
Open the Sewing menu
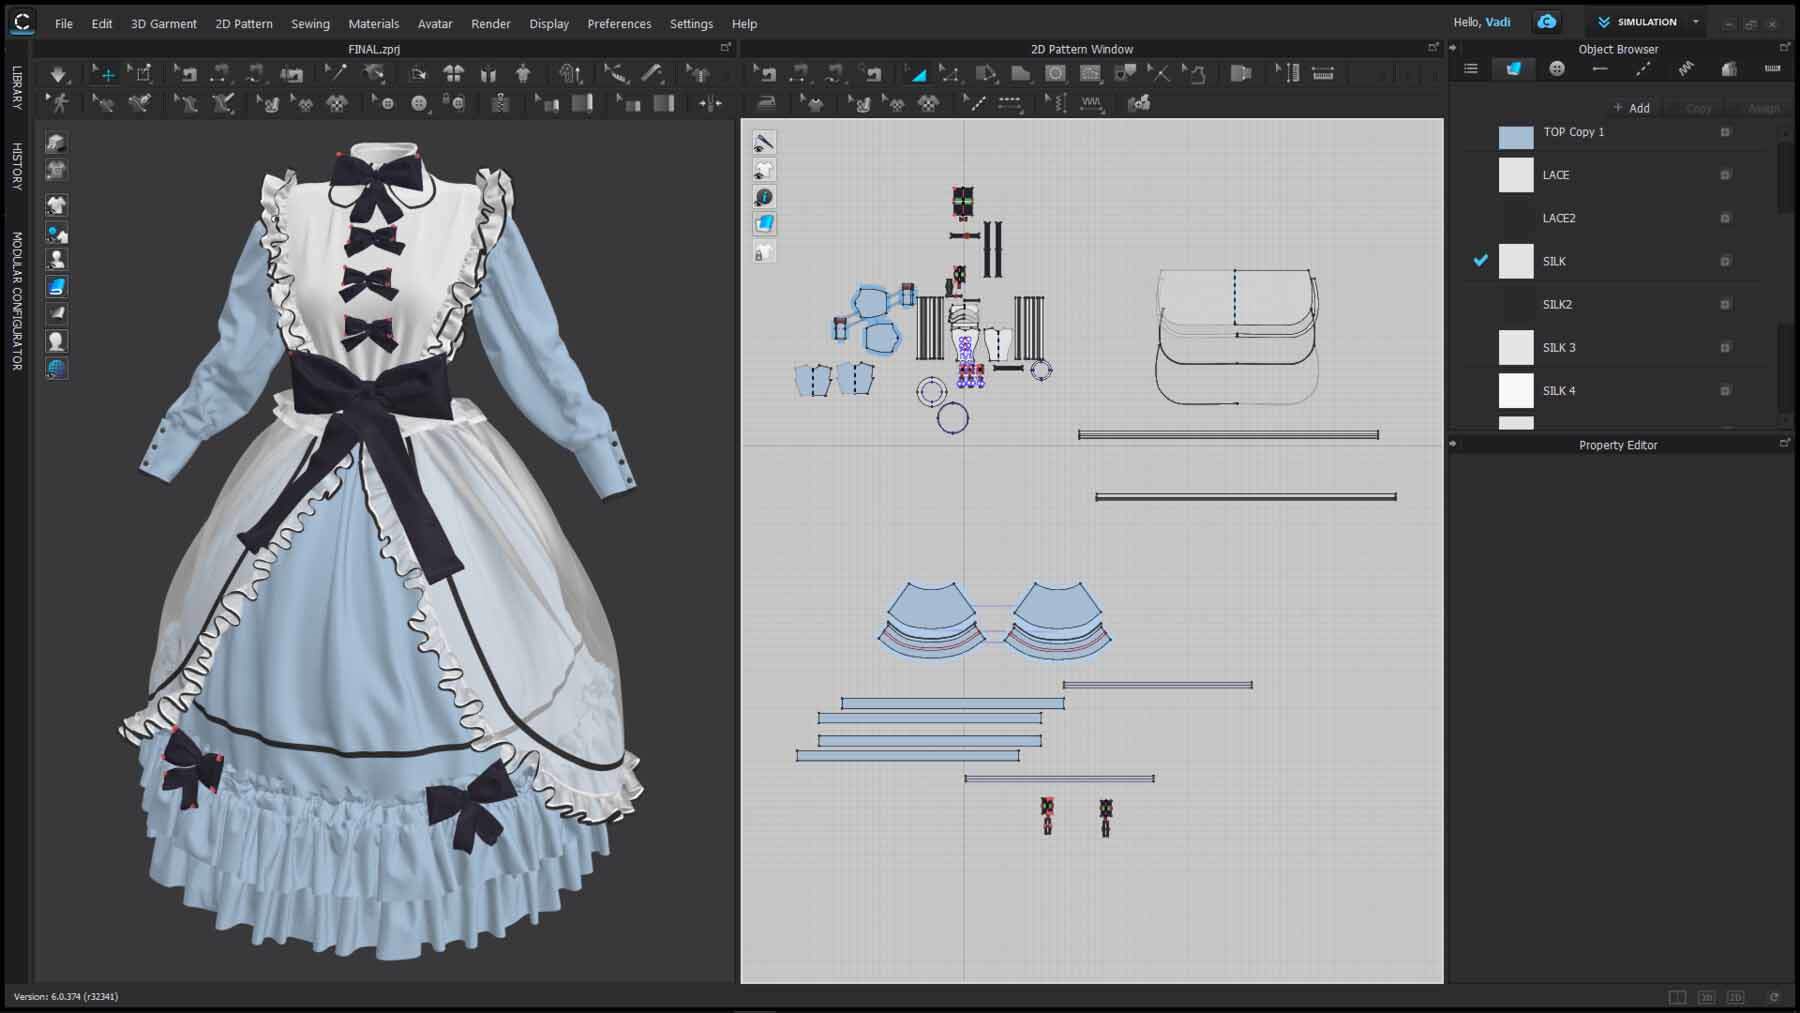coord(310,24)
